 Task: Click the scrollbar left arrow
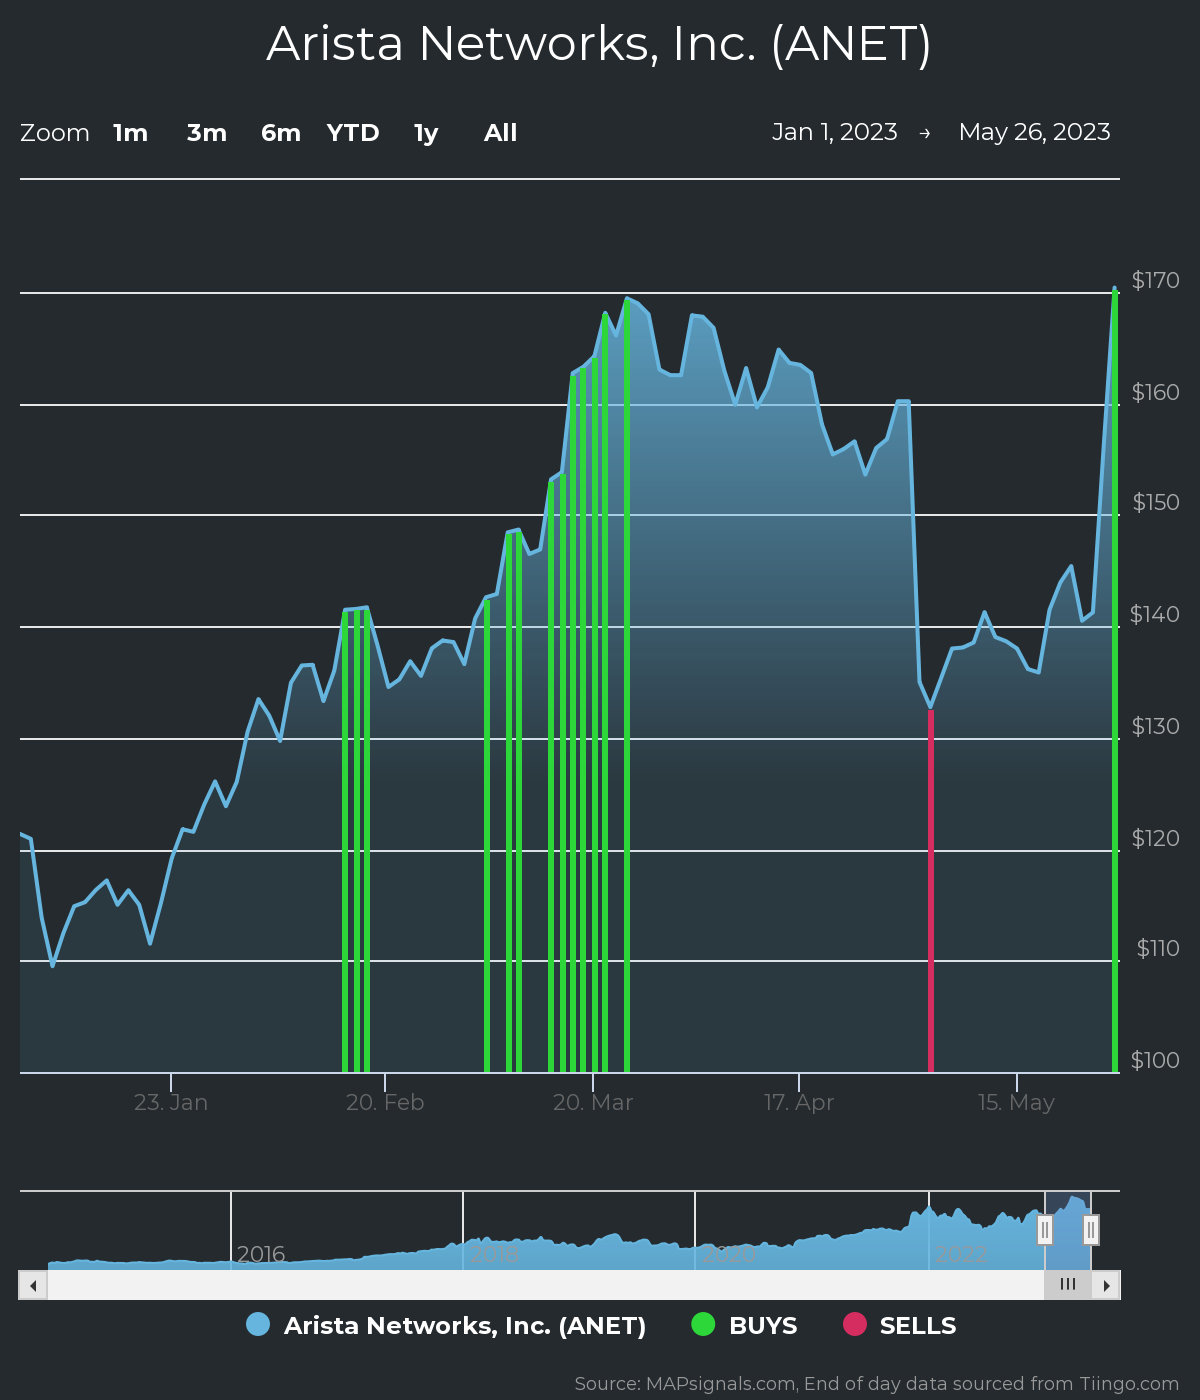(33, 1285)
